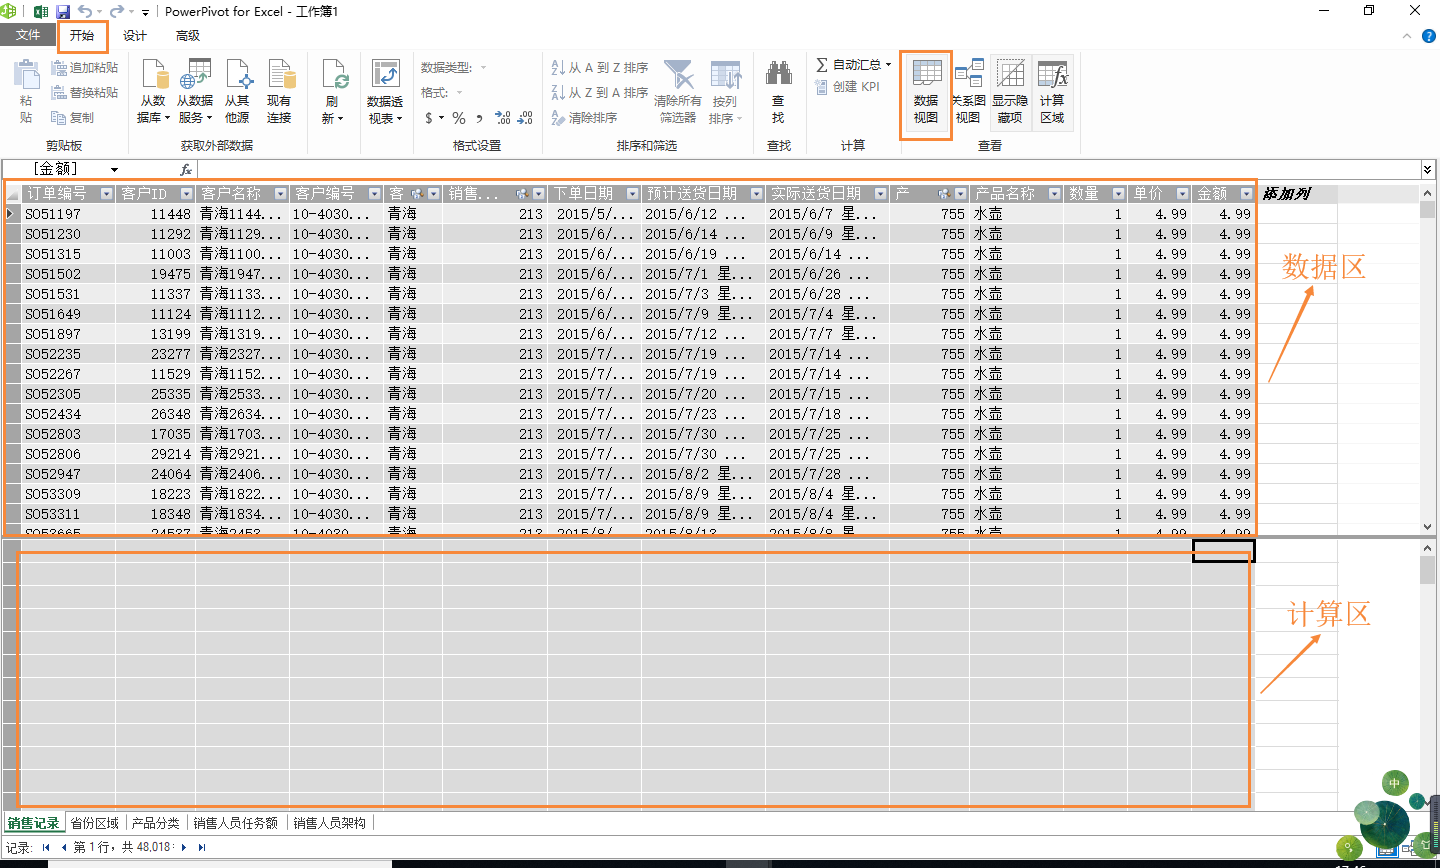Click the Excel icon to switch to workbook

coord(41,12)
